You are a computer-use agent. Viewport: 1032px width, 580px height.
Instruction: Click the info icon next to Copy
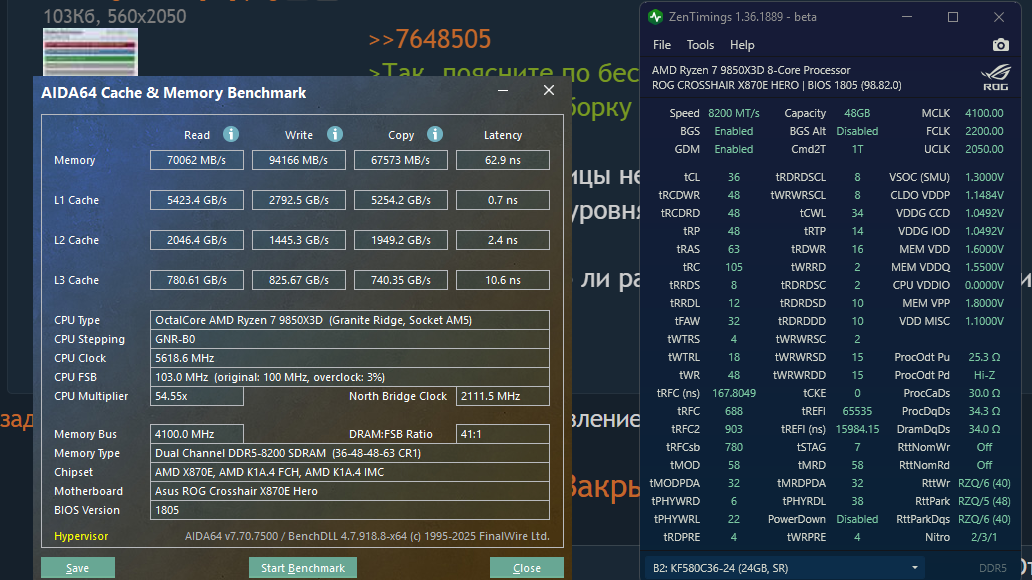click(x=434, y=134)
